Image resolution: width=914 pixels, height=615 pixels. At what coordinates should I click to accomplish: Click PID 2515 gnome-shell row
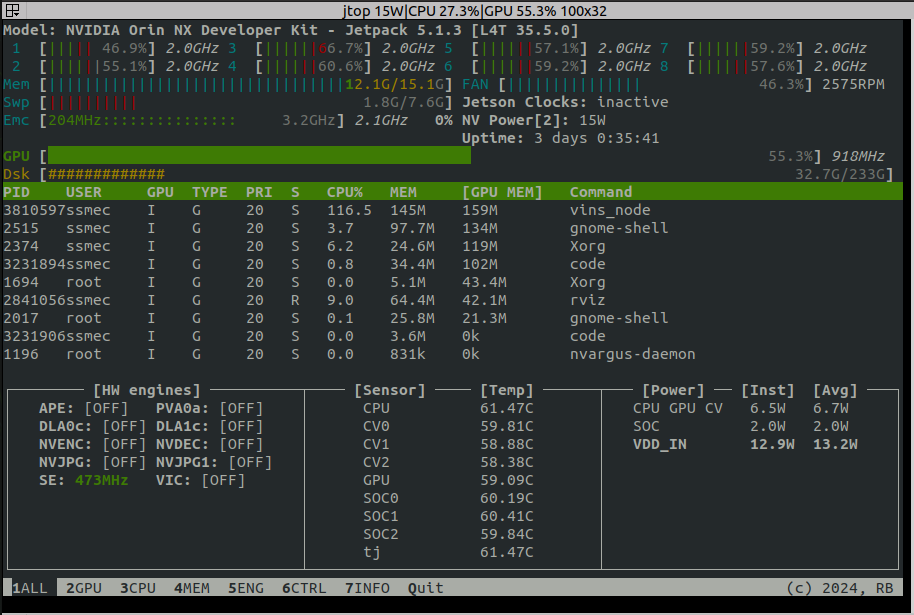point(452,228)
